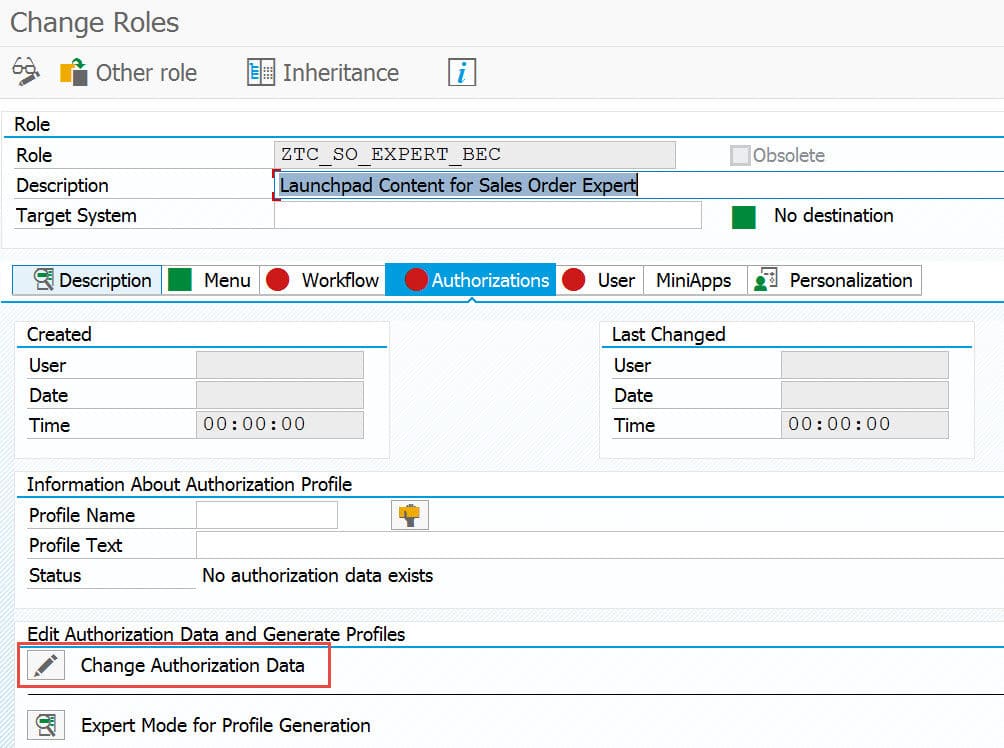Click the glasses display/change toggle icon

(26, 72)
